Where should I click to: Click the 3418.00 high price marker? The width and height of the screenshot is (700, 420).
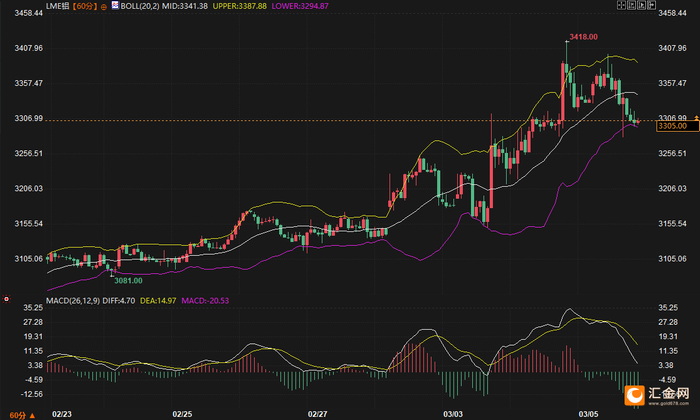[x=583, y=37]
